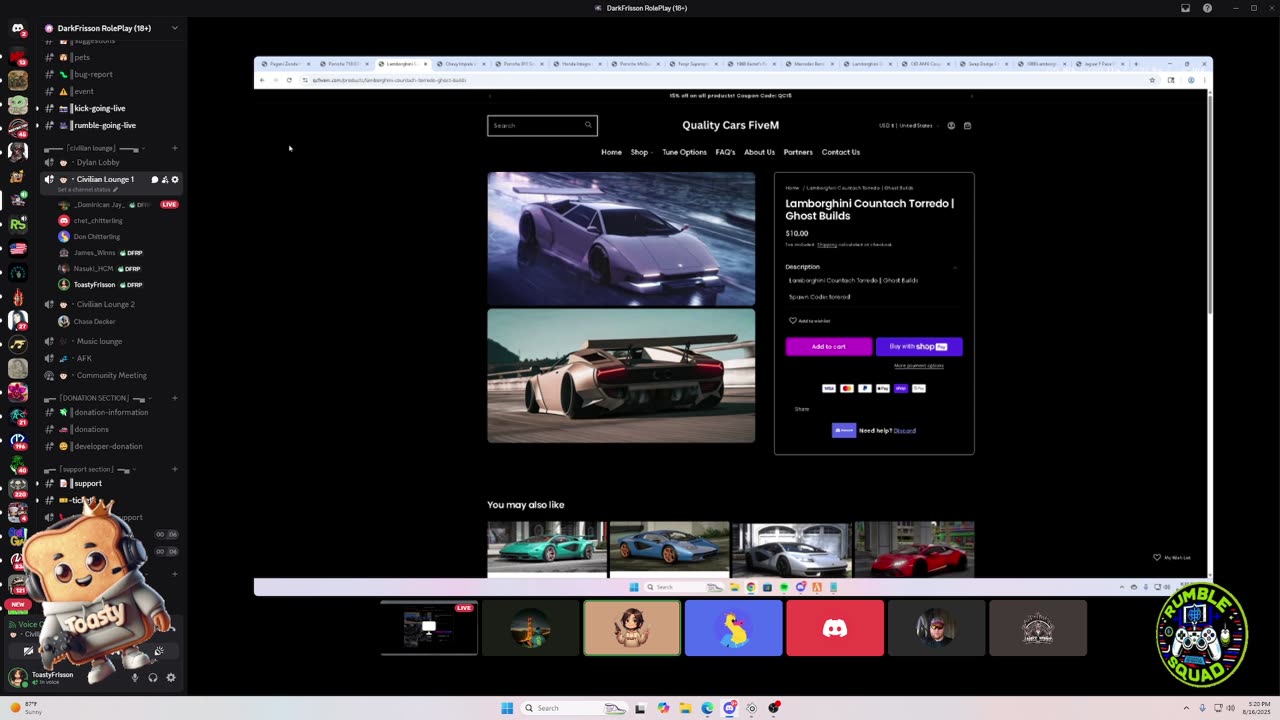Open the RS server icon in the server list

pos(18,224)
